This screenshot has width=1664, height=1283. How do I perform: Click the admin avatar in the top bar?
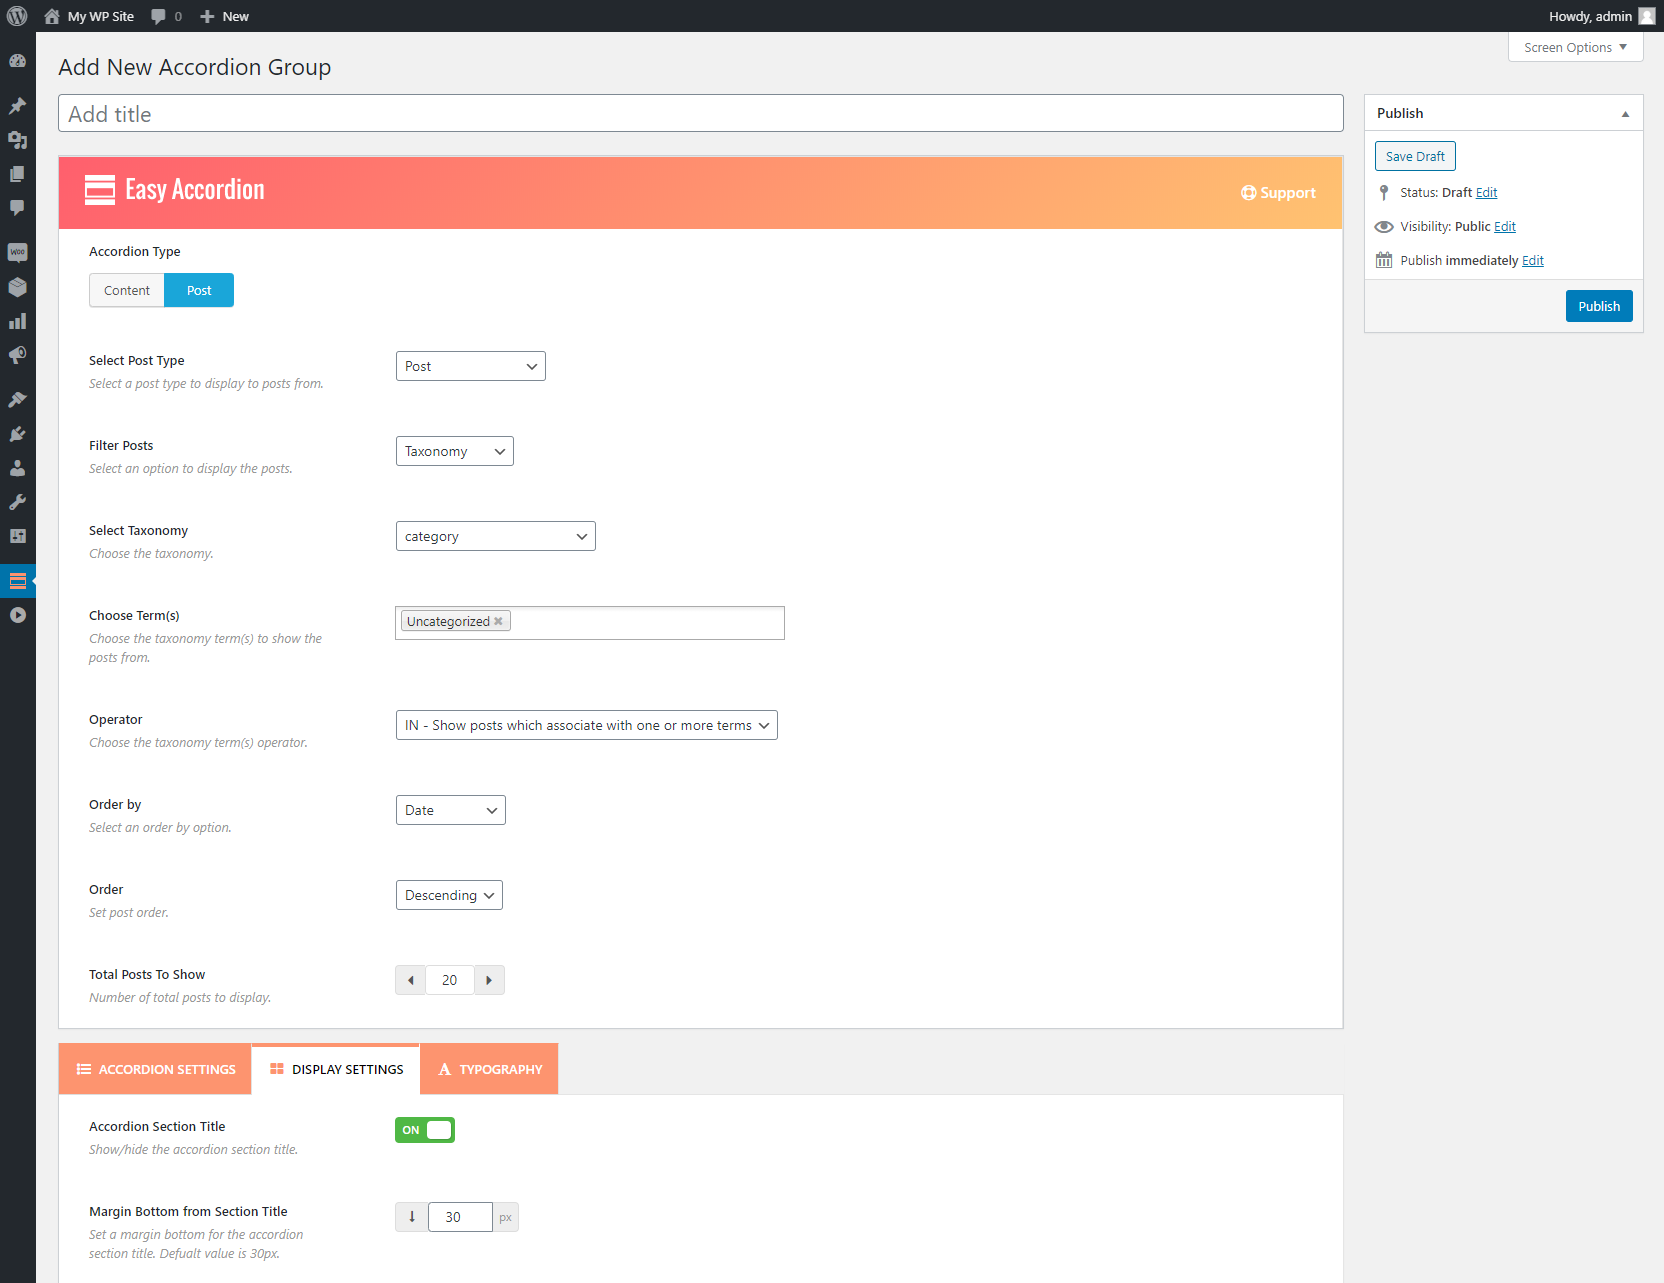pyautogui.click(x=1647, y=16)
